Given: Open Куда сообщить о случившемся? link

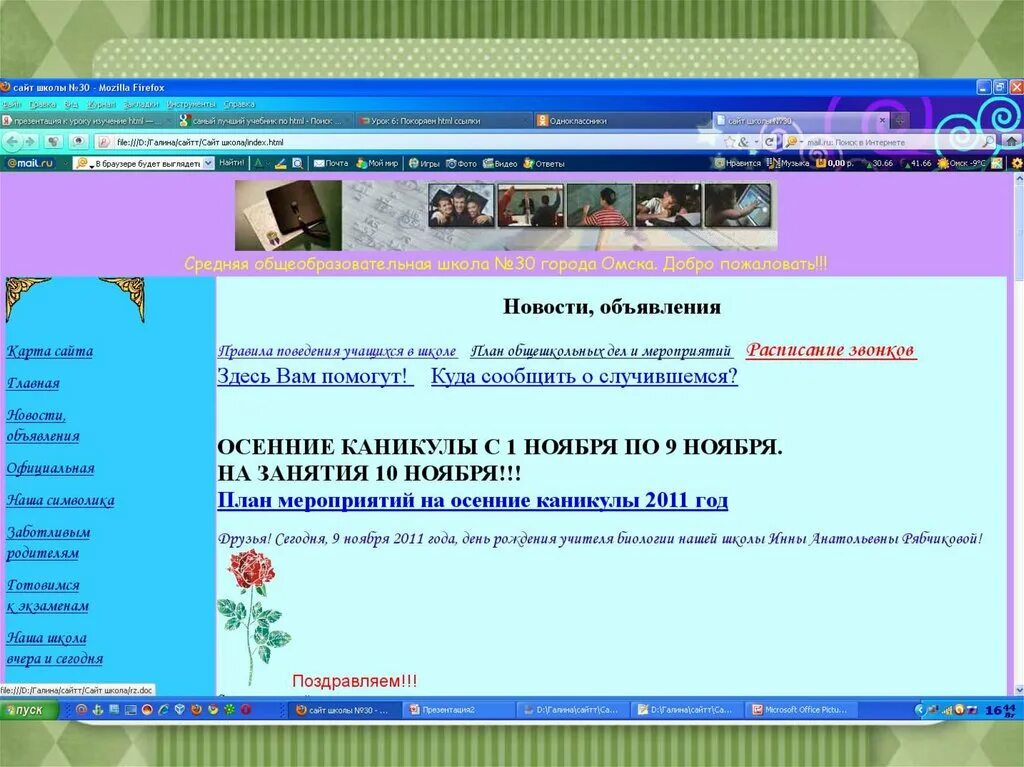Looking at the screenshot, I should (x=584, y=376).
